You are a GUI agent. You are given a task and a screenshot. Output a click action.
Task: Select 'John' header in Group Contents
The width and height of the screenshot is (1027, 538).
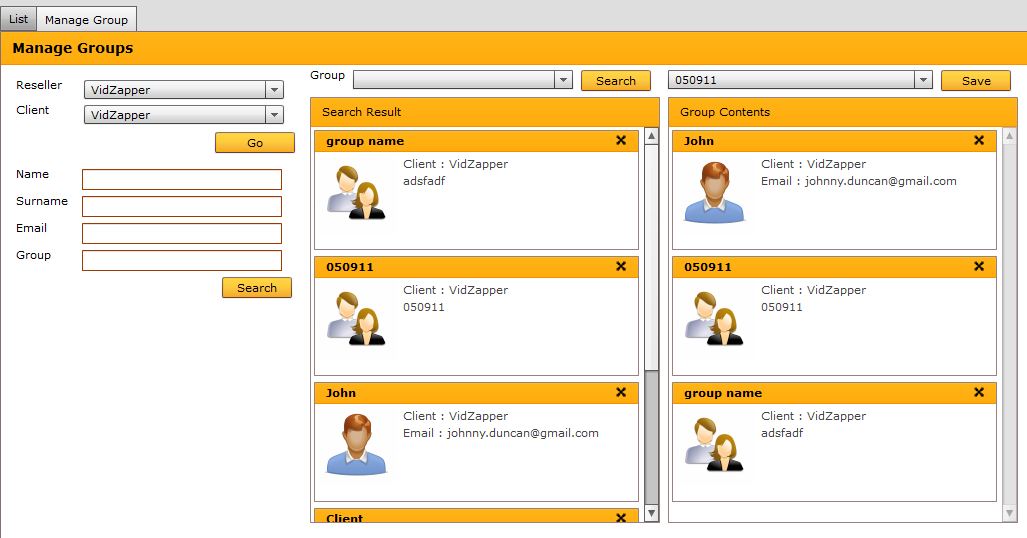[834, 141]
